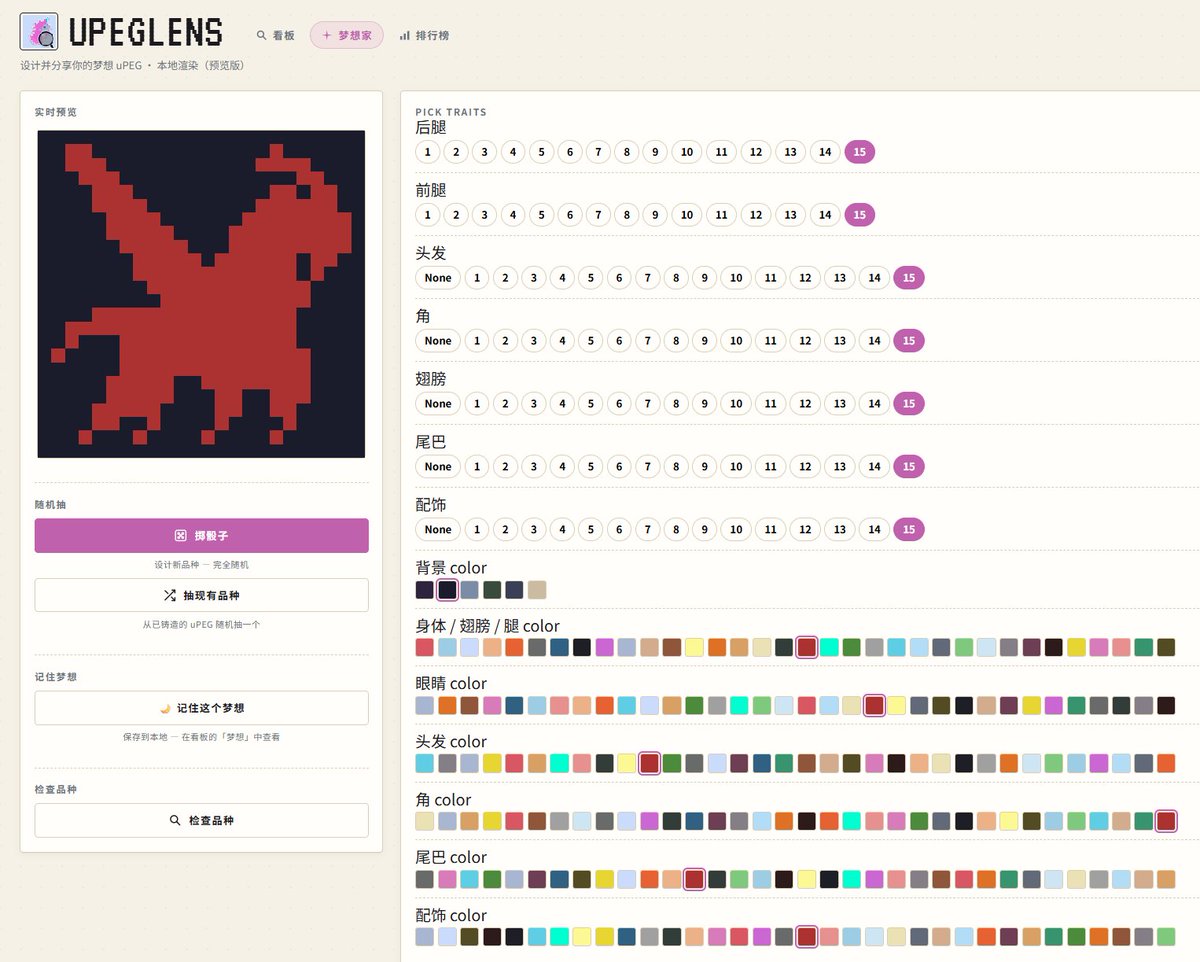This screenshot has width=1200, height=962.
Task: Pick the beige 背景 color swatch
Action: tap(537, 590)
